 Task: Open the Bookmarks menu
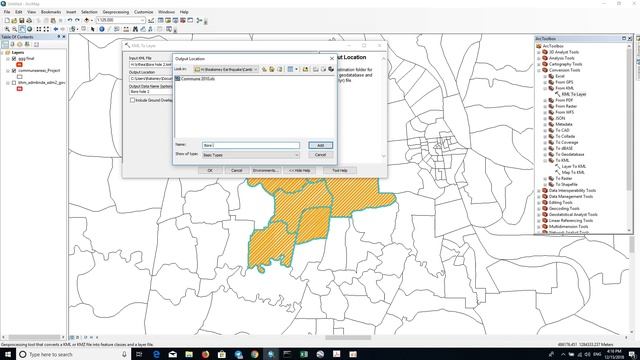(x=51, y=12)
